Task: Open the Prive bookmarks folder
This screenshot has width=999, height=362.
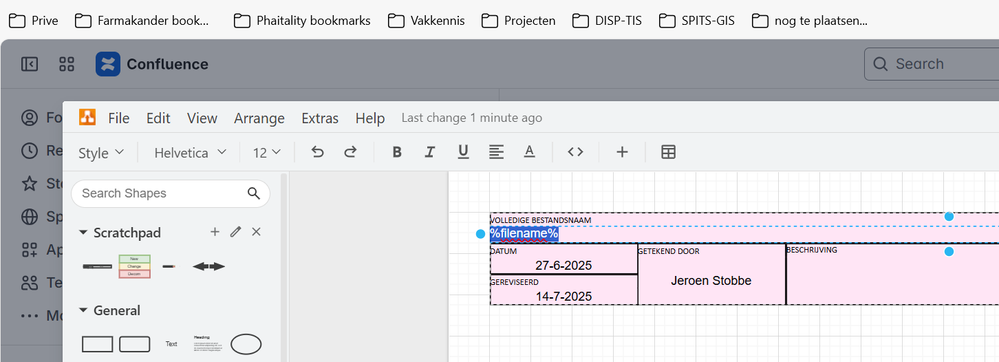Action: click(33, 20)
